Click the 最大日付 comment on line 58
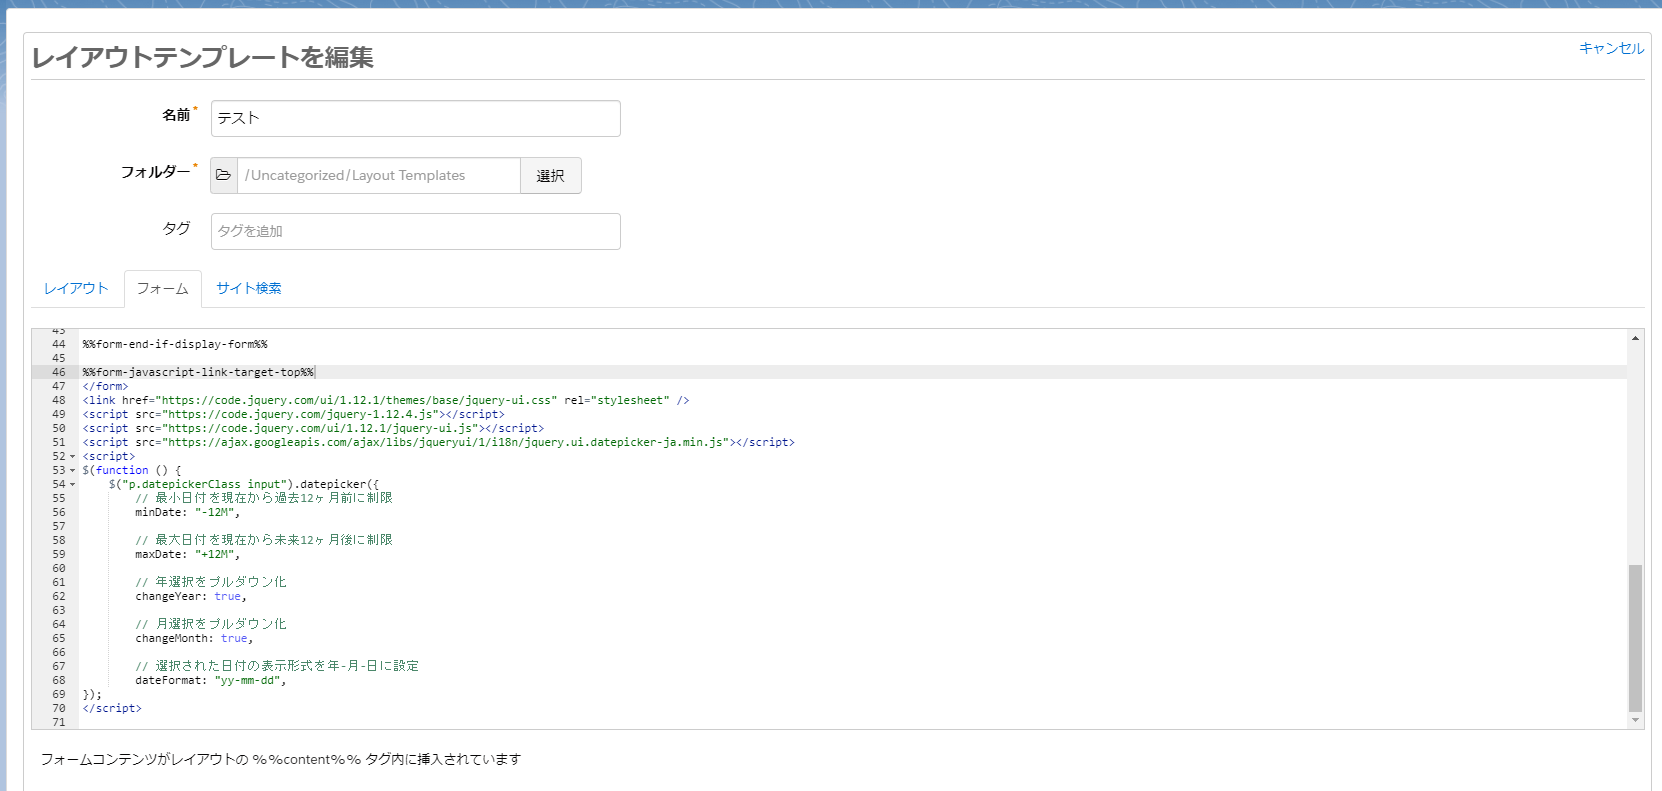 pos(264,540)
